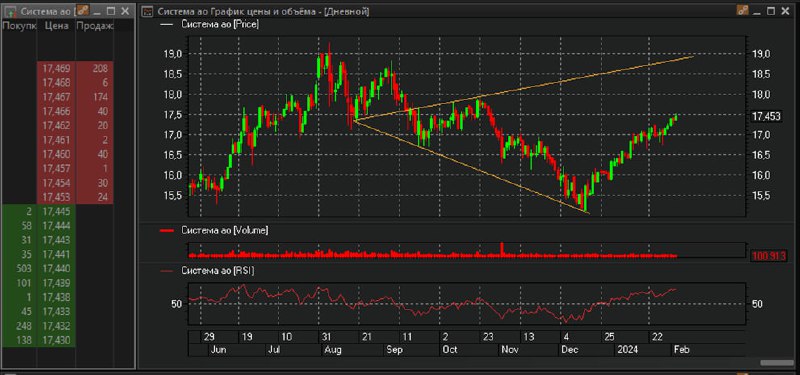Click the tall volume spike bar in November
Screen dimensions: 800x375
[x=502, y=248]
